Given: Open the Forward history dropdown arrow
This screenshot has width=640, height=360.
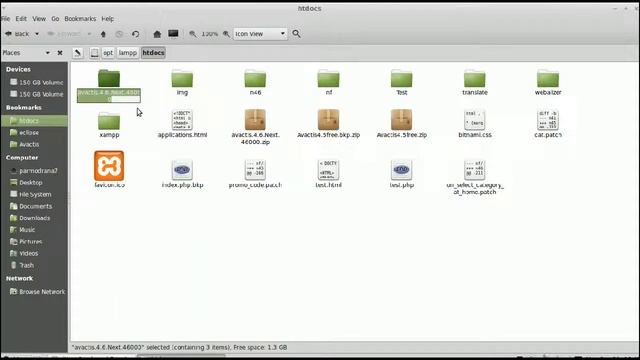Looking at the screenshot, I should [89, 34].
